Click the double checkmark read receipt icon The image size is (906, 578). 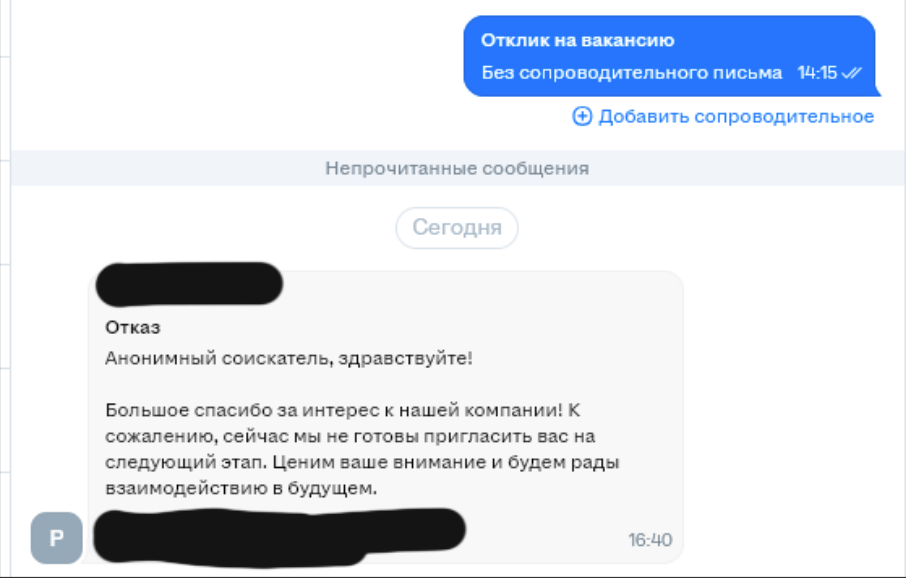point(852,73)
